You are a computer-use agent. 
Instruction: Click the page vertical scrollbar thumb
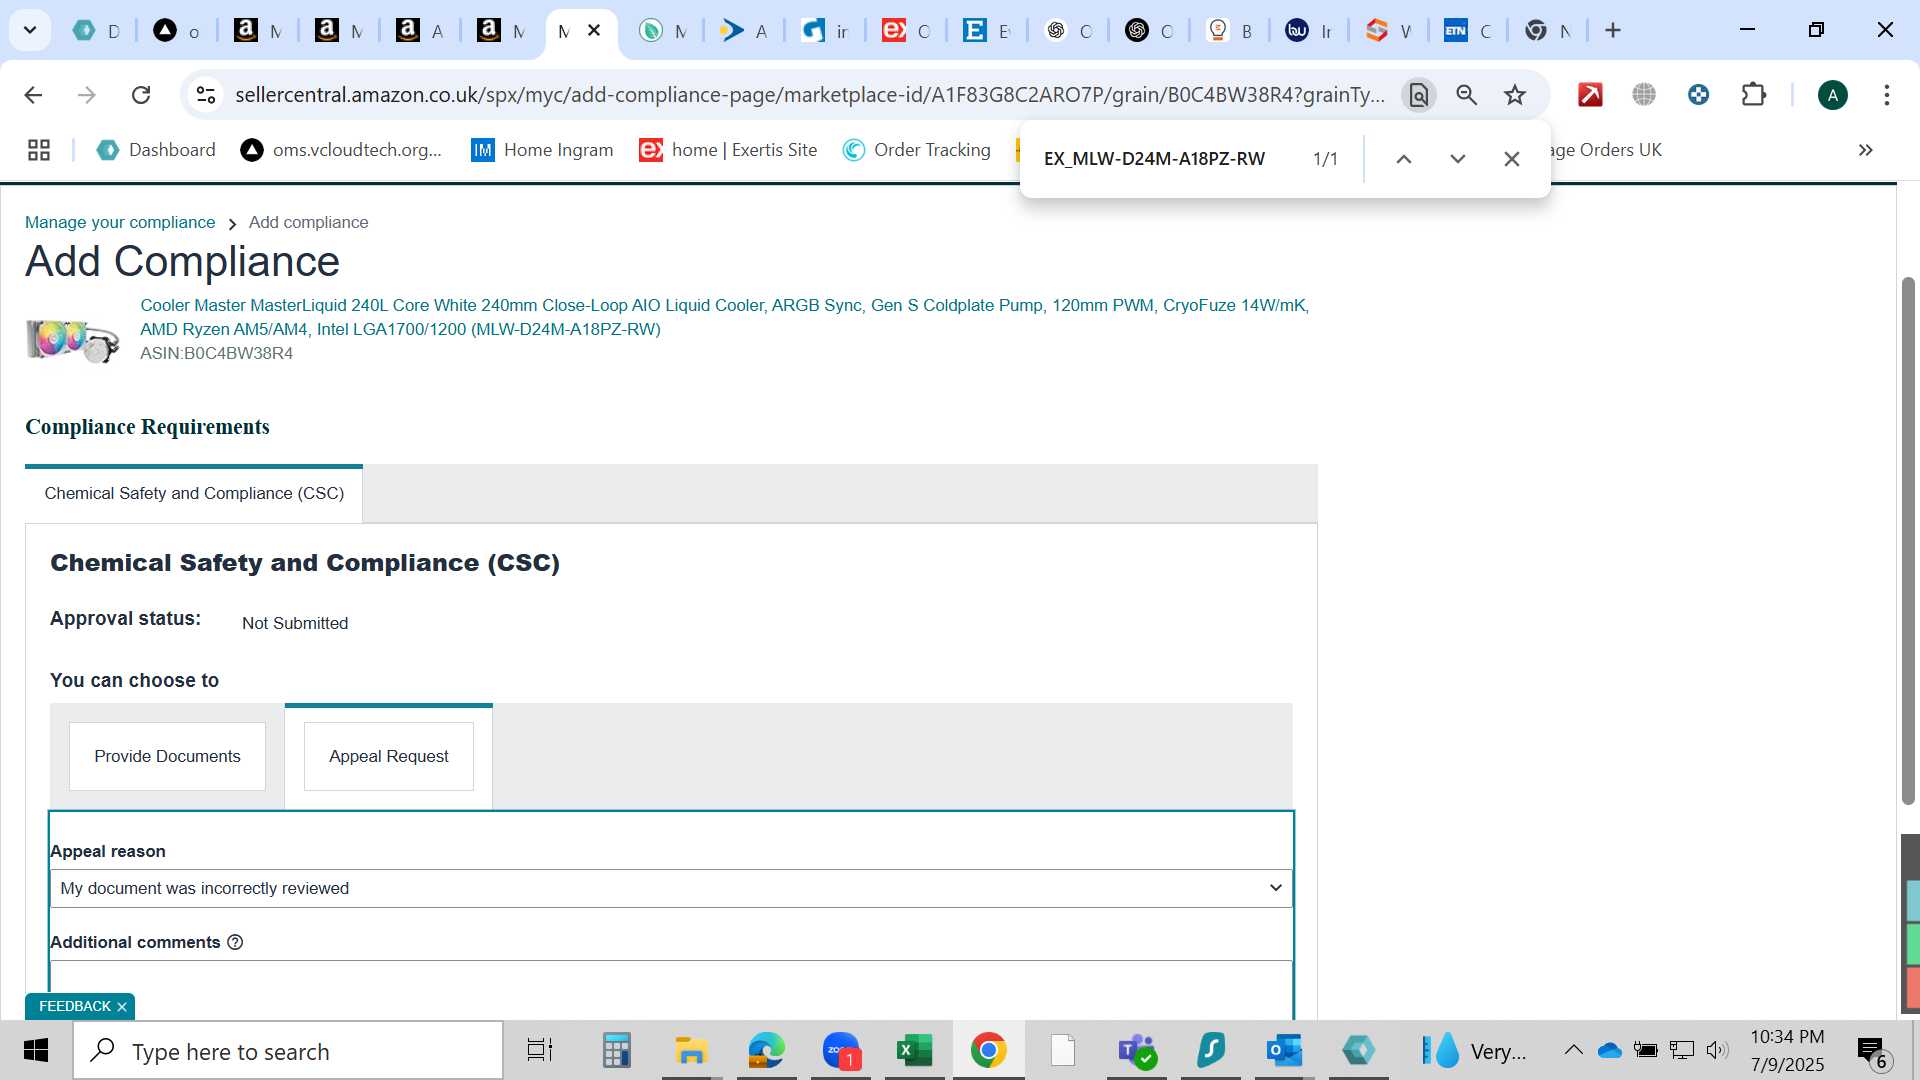[1908, 540]
